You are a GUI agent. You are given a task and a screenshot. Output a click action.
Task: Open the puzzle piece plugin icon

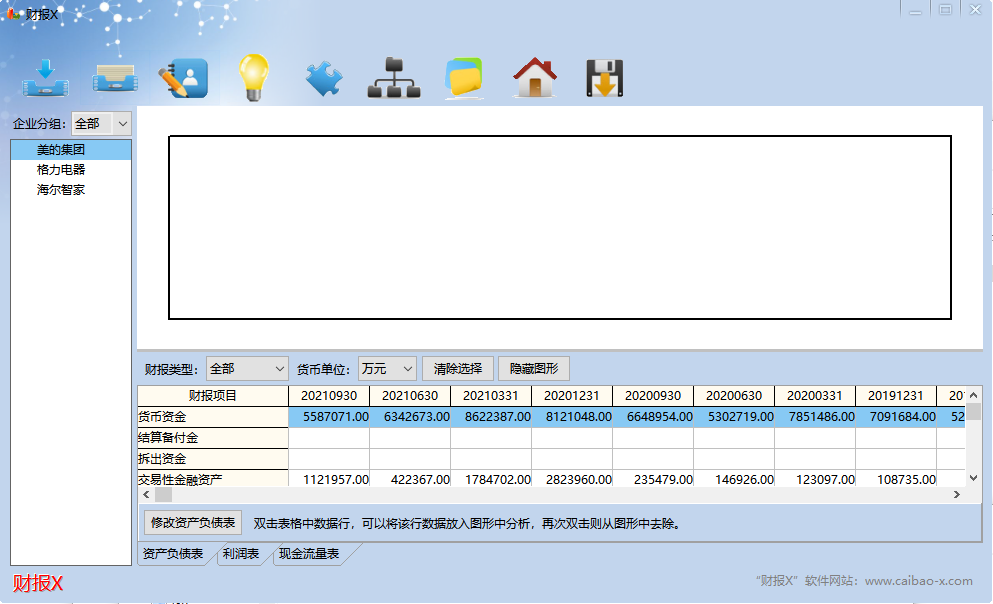click(x=323, y=77)
